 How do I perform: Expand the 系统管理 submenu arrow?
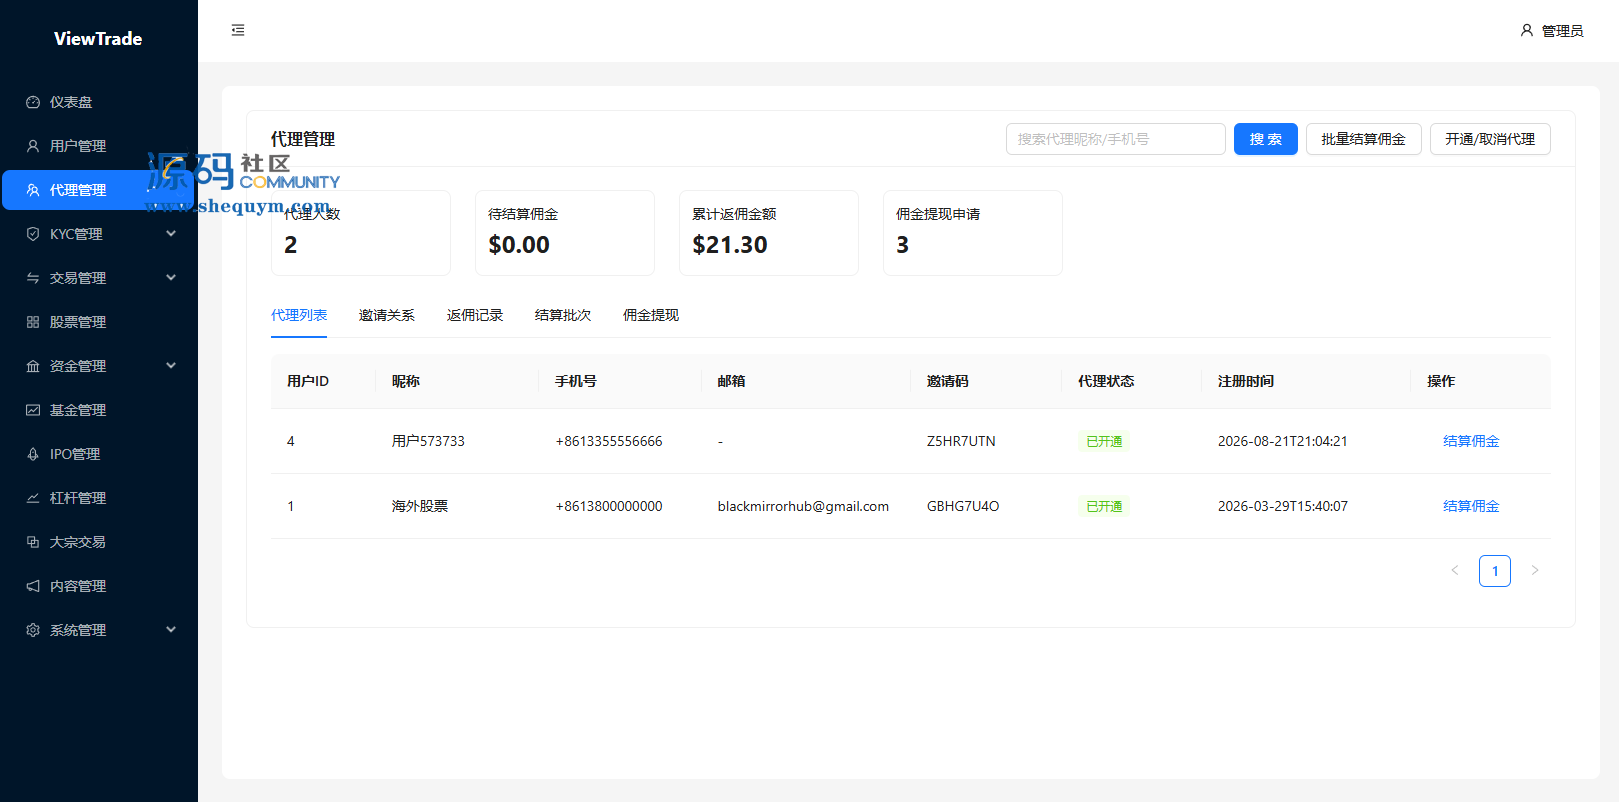click(x=171, y=630)
